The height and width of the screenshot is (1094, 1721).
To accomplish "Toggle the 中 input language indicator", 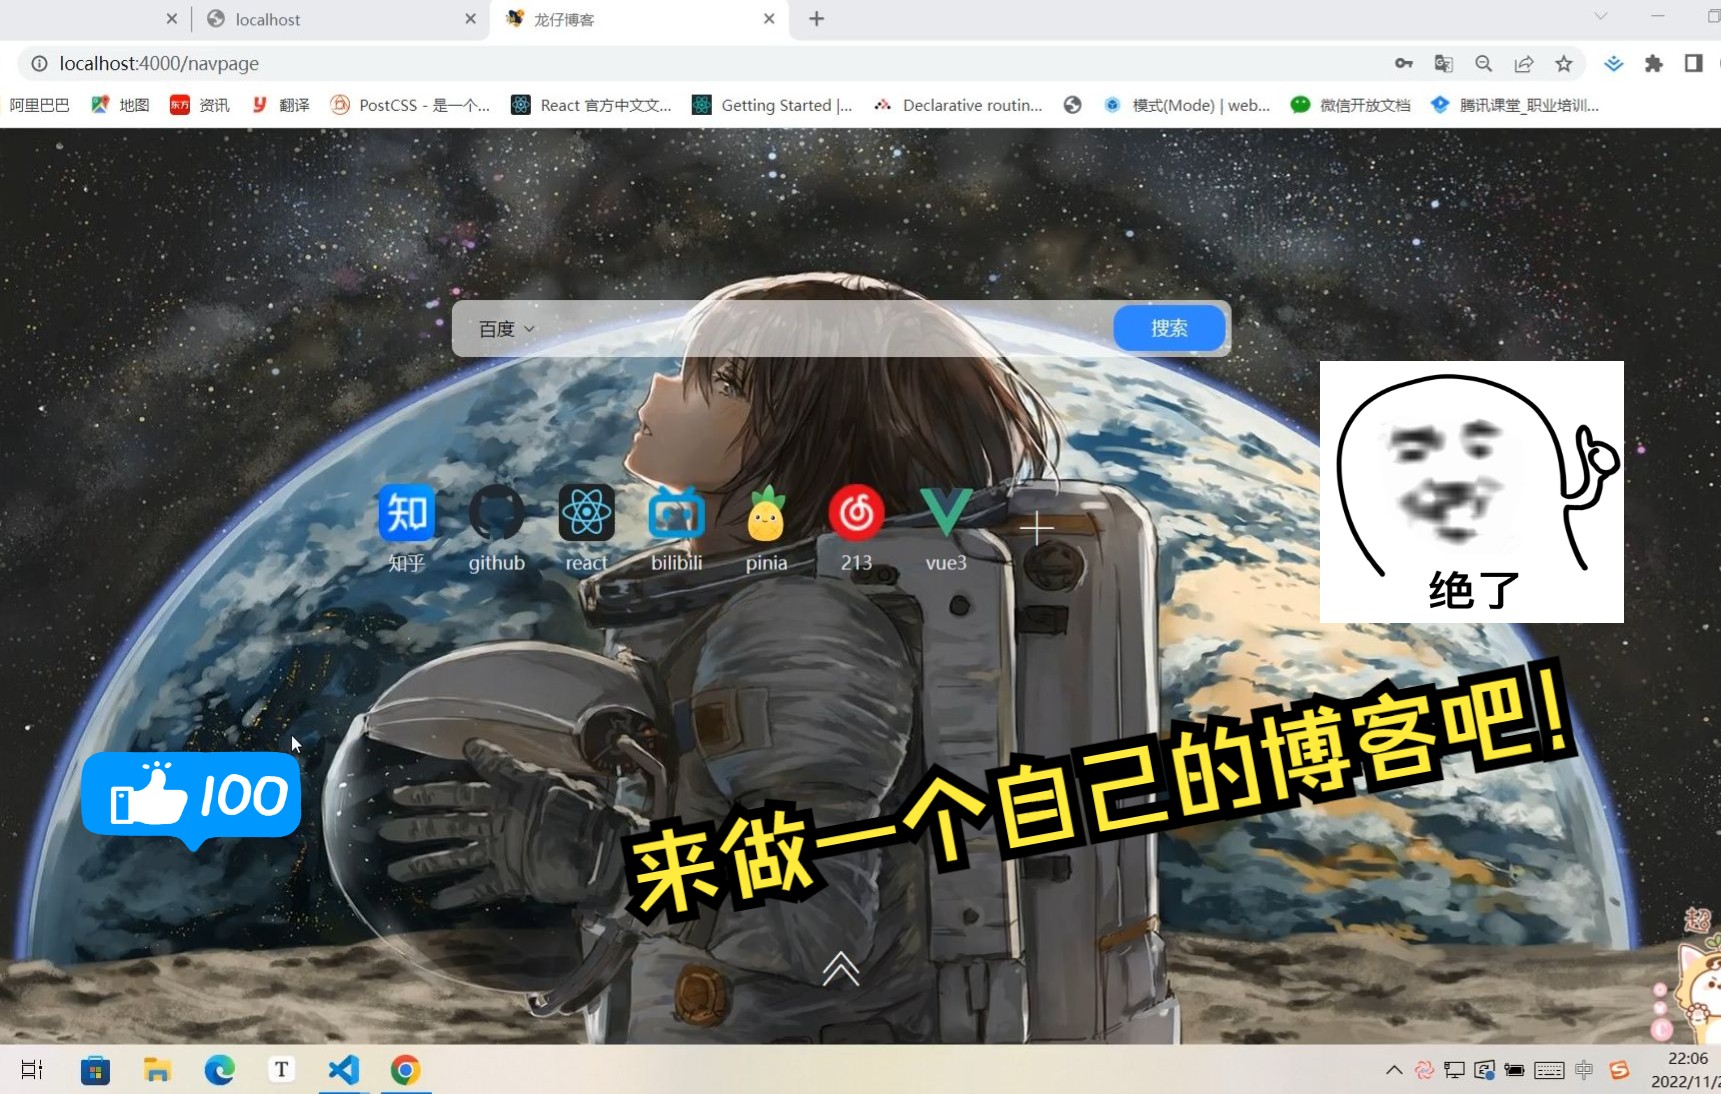I will coord(1584,1070).
